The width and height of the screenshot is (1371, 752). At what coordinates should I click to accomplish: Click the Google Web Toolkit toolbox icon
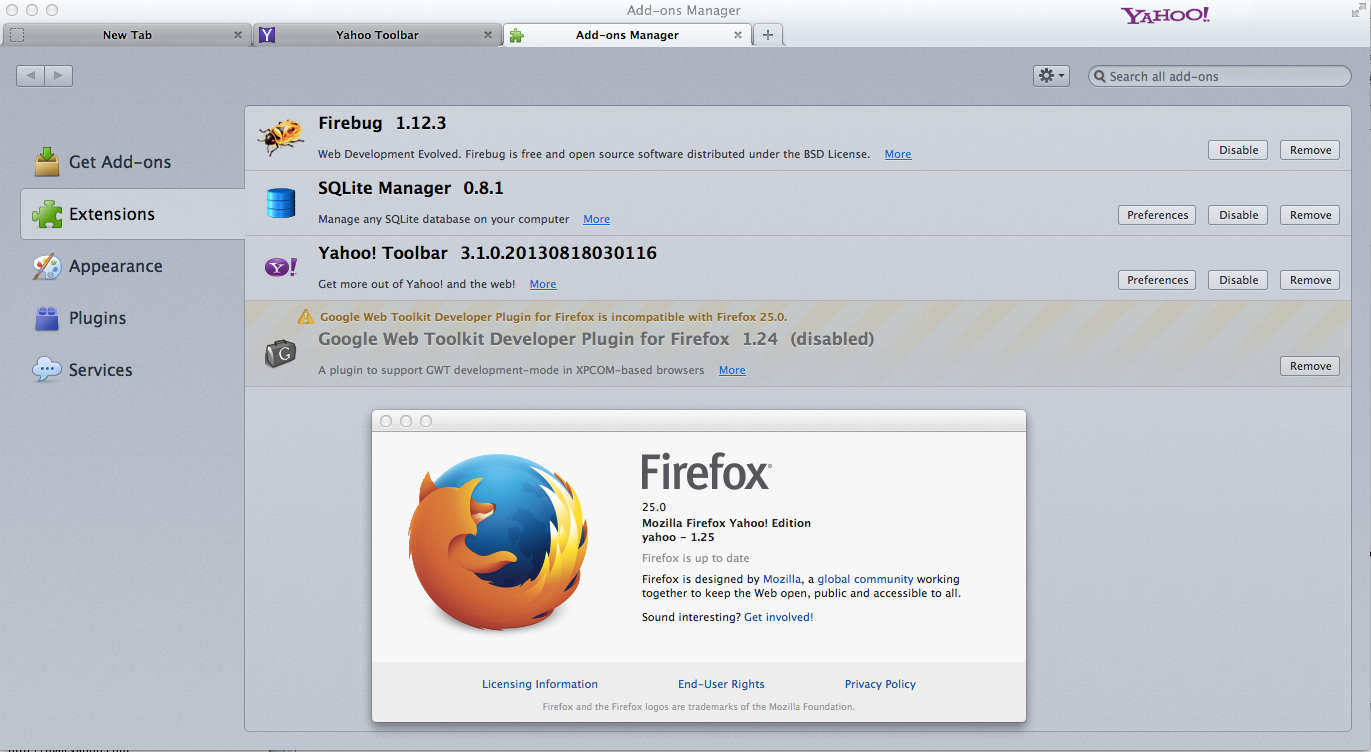(280, 353)
